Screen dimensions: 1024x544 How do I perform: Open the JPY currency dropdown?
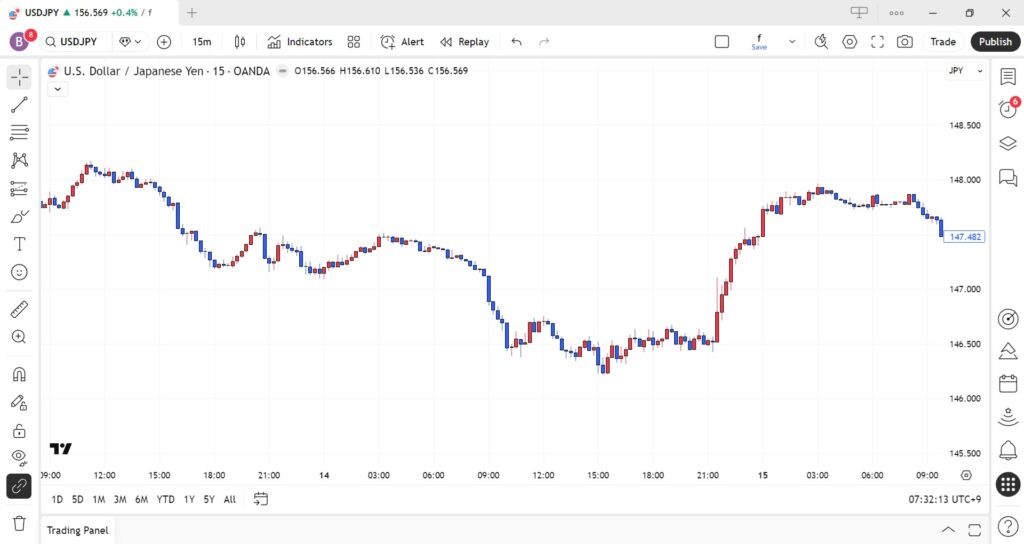(x=966, y=71)
